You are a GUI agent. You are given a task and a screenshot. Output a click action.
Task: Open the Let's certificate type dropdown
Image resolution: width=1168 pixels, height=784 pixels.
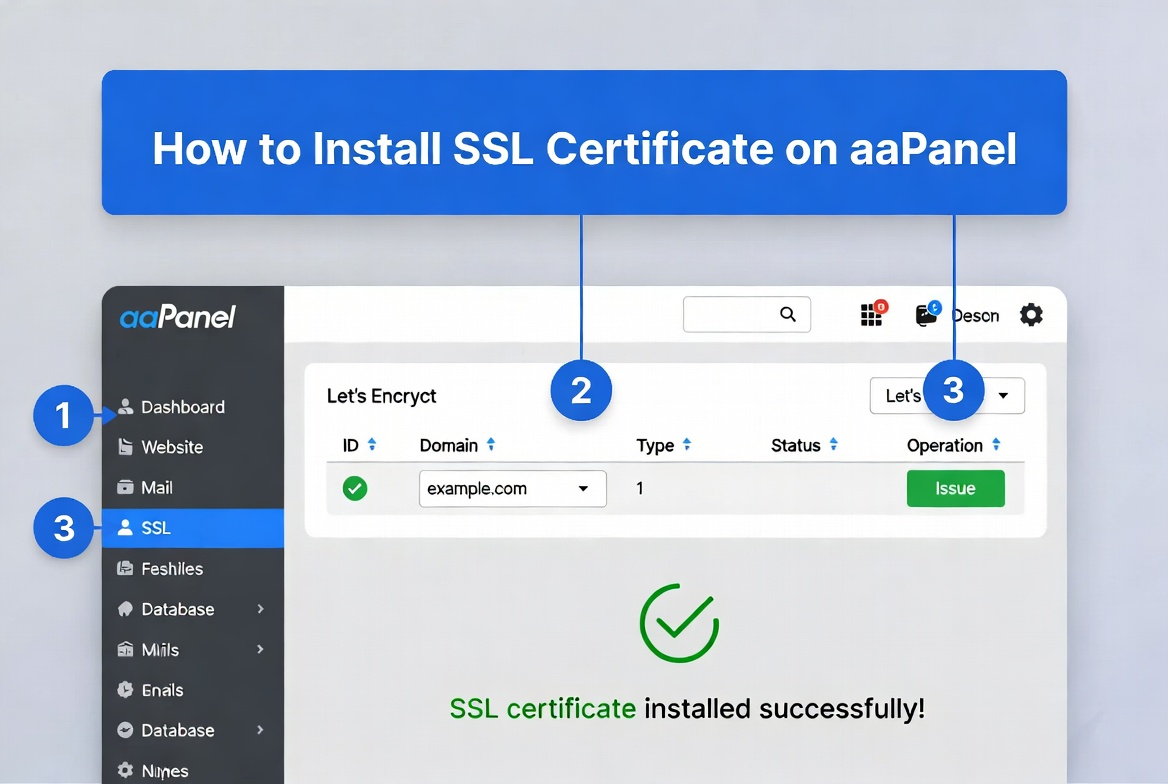pyautogui.click(x=947, y=396)
